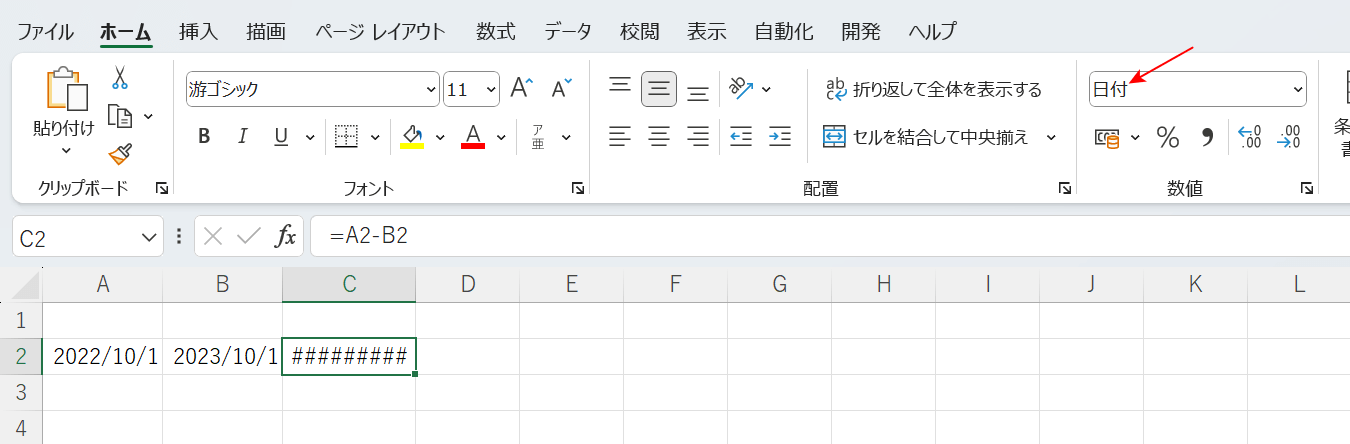This screenshot has height=444, width=1350.
Task: Click セルを結合して中央揃え merge button
Action: [928, 137]
